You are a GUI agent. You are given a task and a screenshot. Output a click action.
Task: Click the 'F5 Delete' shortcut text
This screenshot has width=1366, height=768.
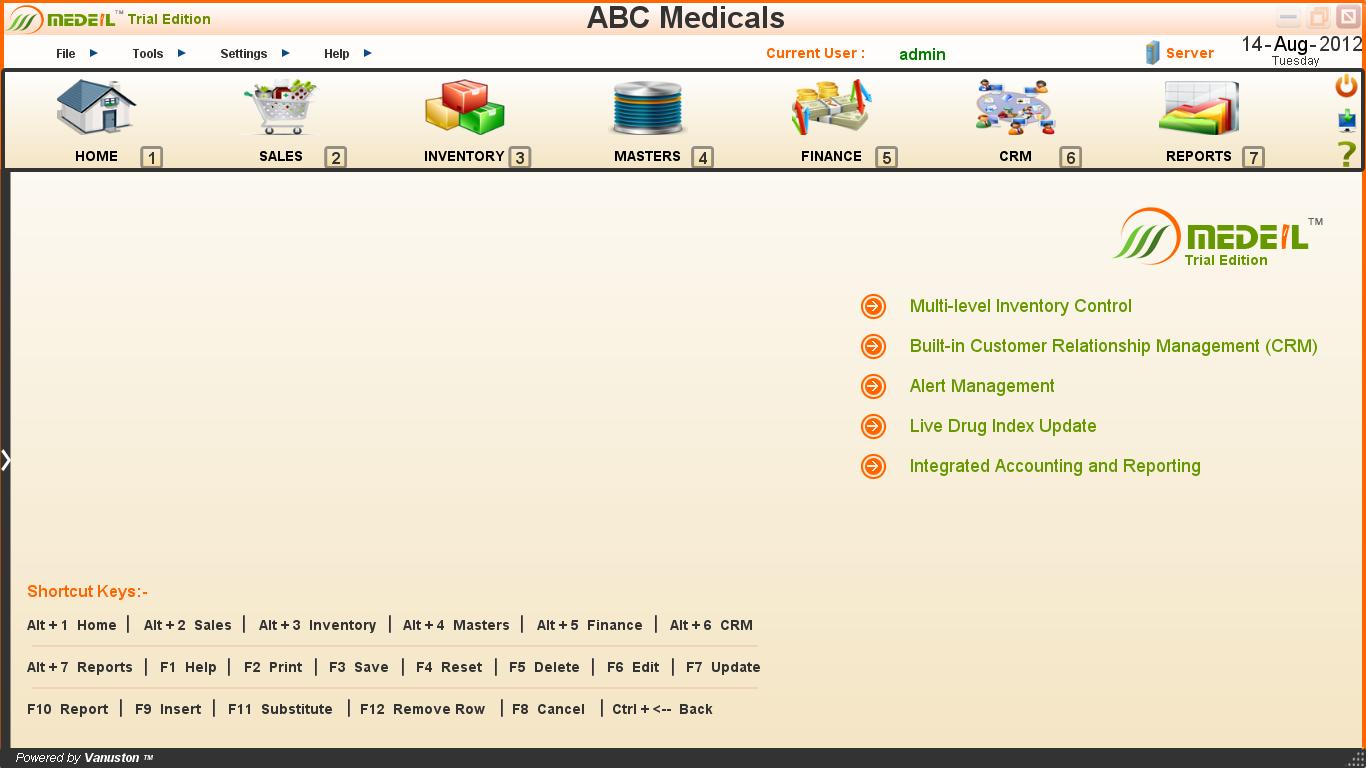544,667
